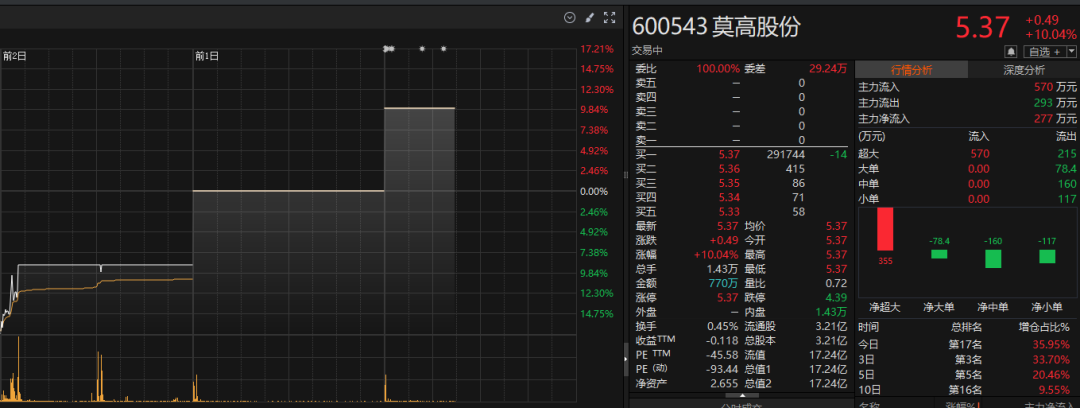The height and width of the screenshot is (408, 1080).
Task: Click 跌停 value 4.39
Action: point(836,298)
